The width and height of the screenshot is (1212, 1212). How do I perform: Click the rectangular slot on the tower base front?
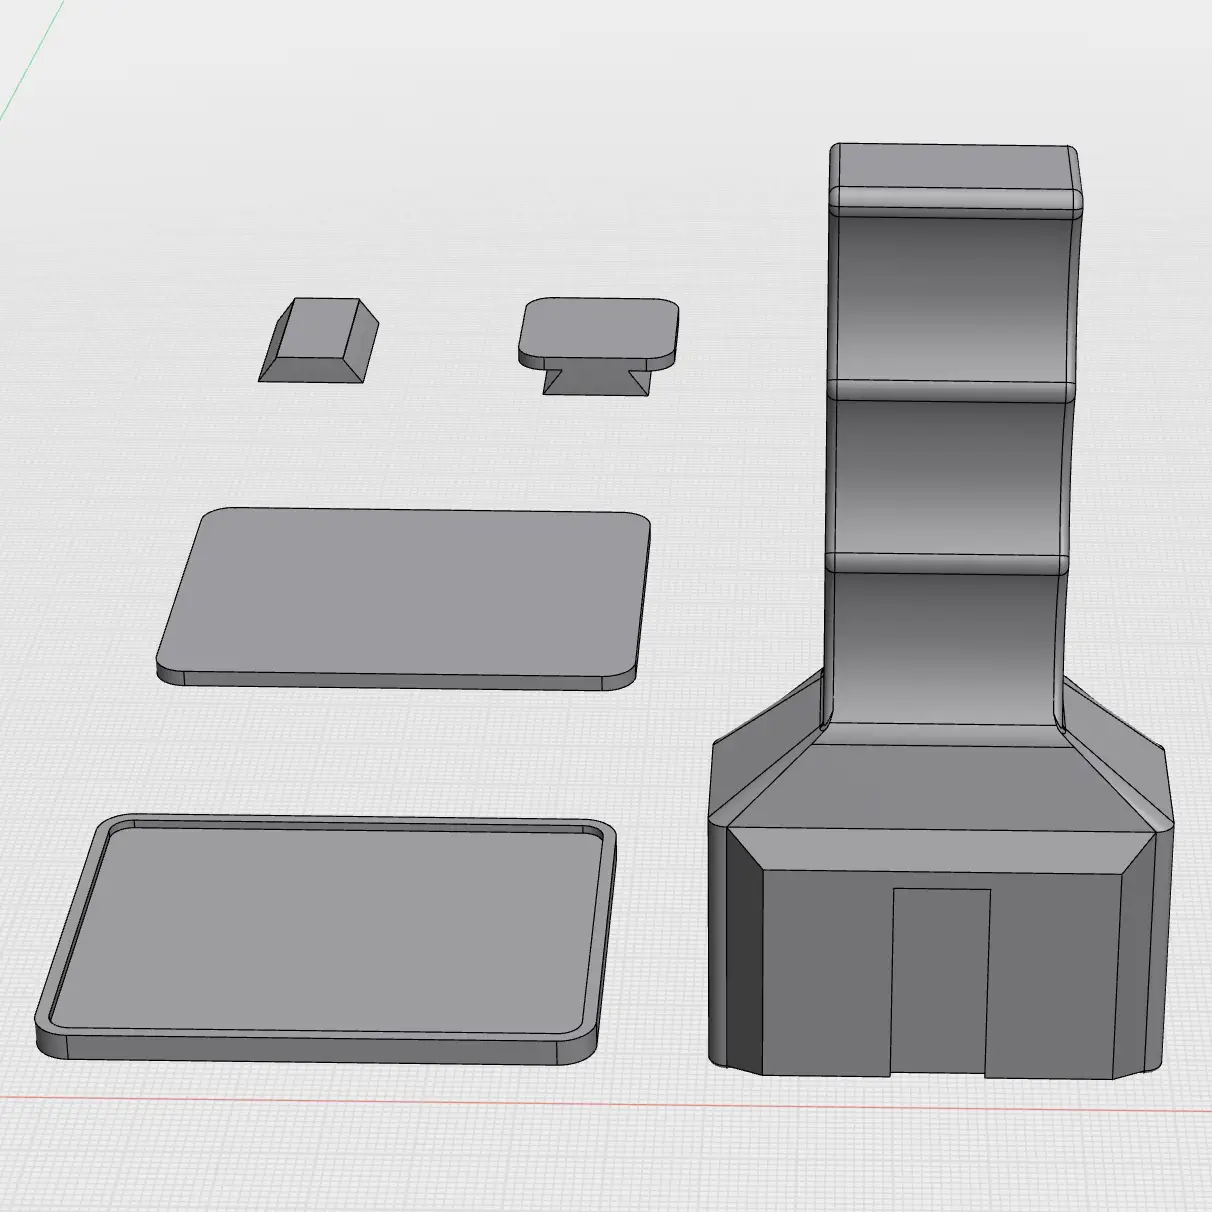[938, 982]
